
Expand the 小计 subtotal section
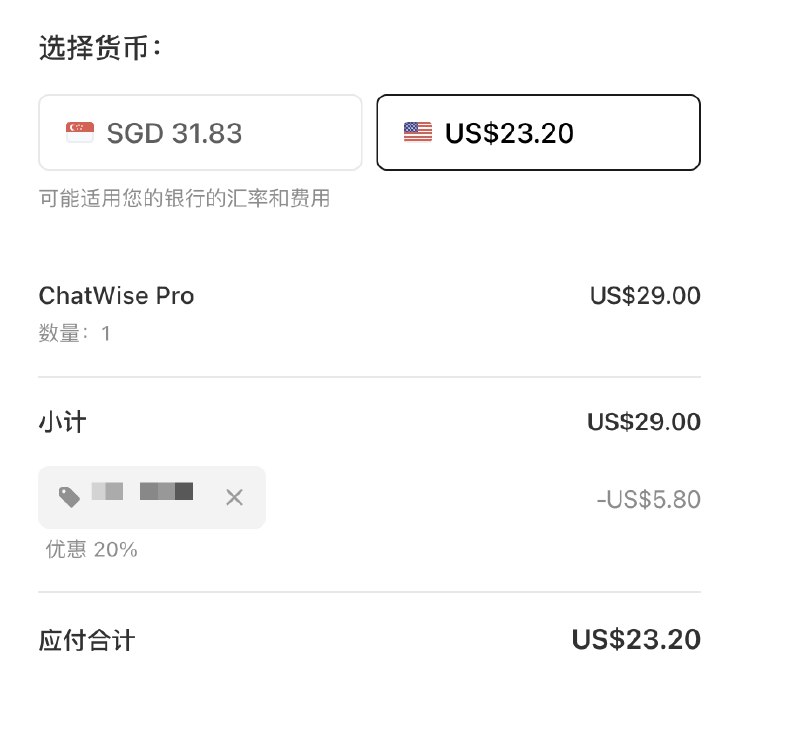click(61, 421)
